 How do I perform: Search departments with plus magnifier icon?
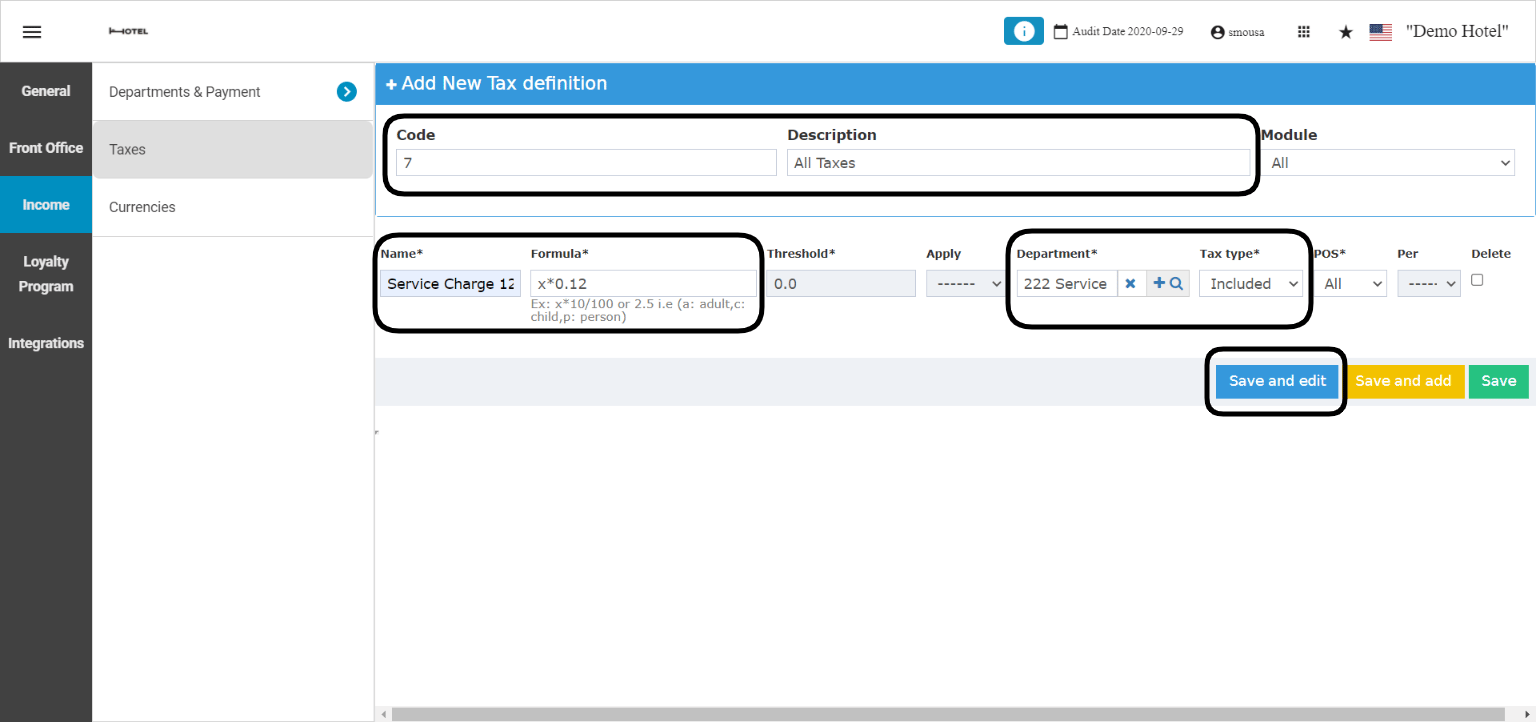point(1168,284)
